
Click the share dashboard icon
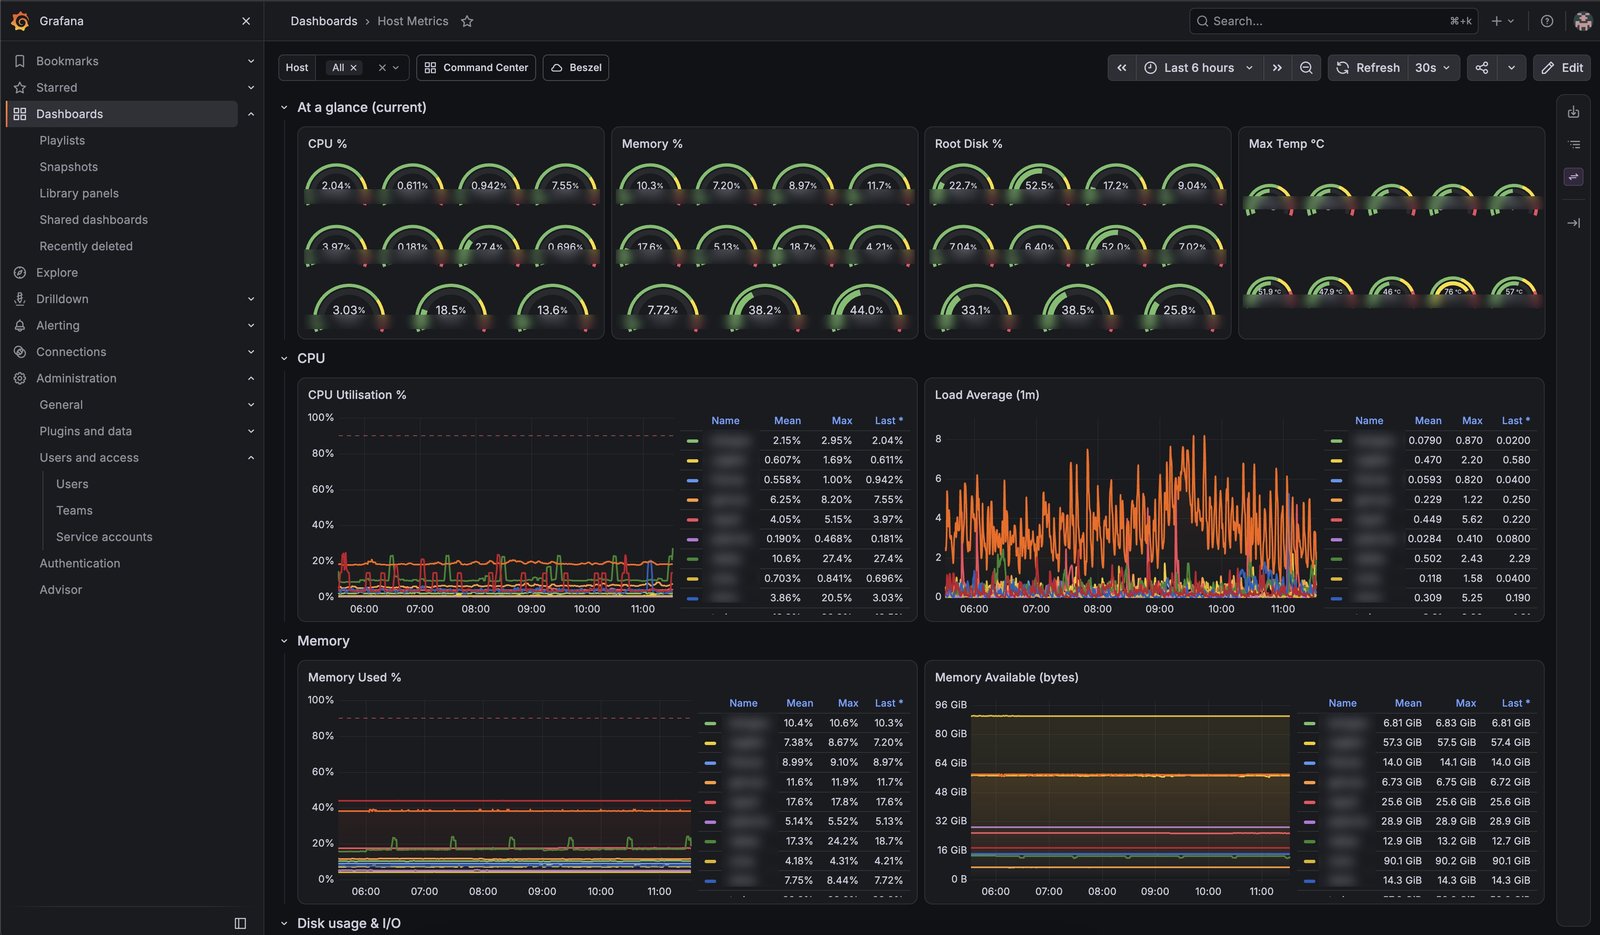1482,68
